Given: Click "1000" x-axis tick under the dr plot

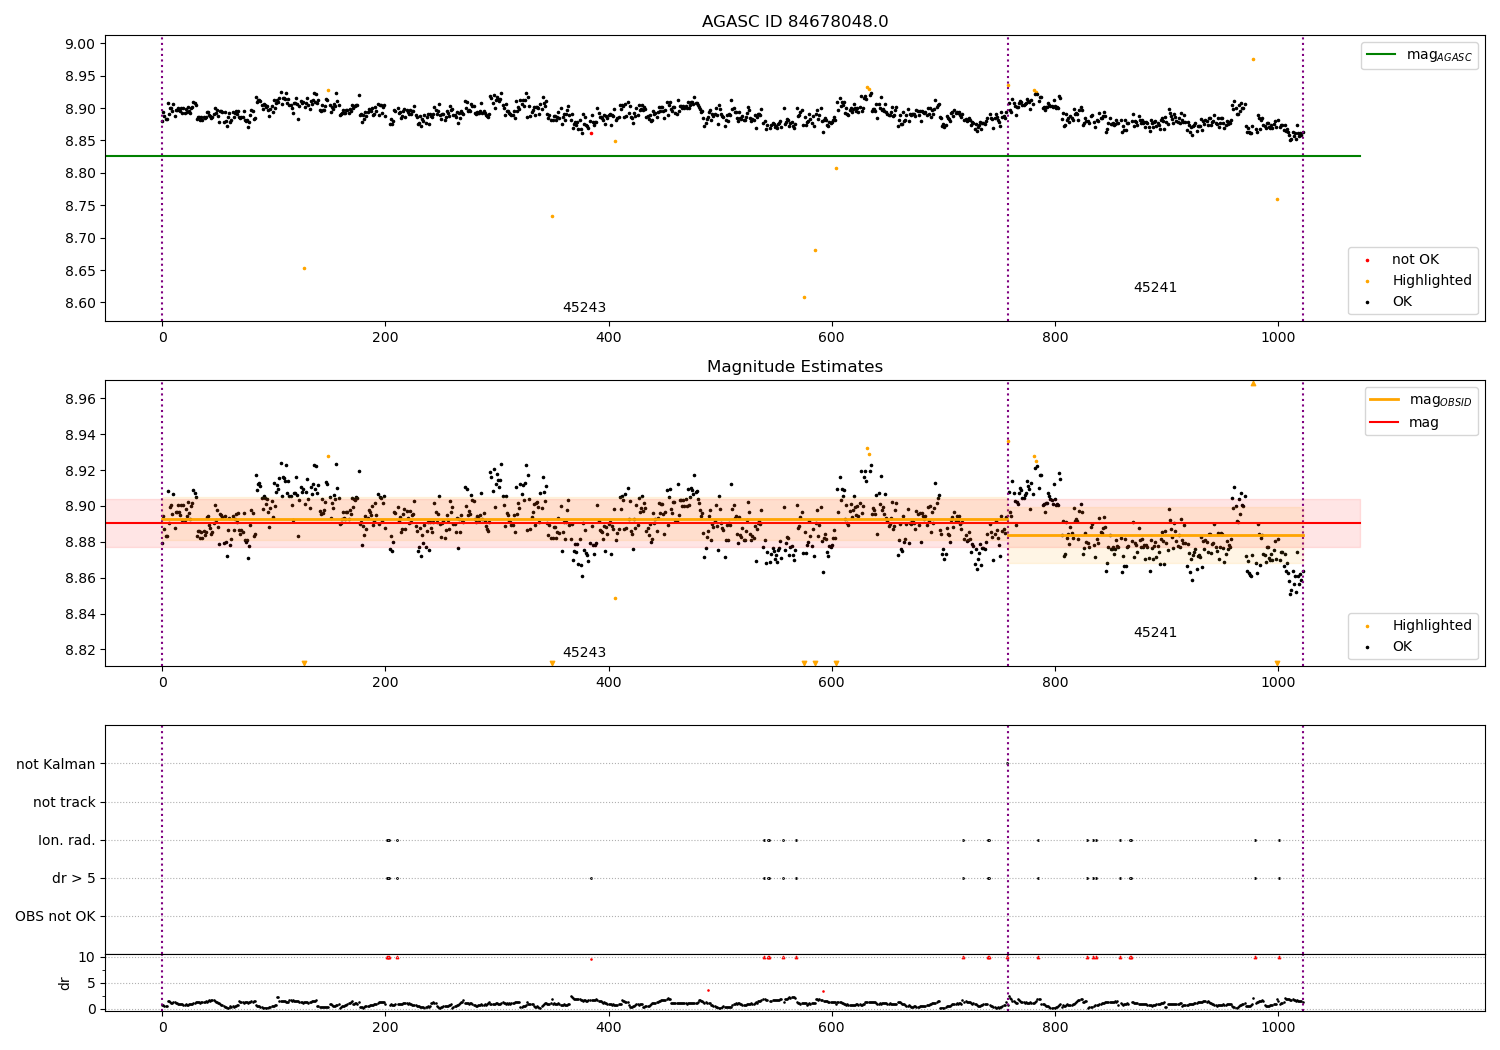Looking at the screenshot, I should click(x=1277, y=1028).
